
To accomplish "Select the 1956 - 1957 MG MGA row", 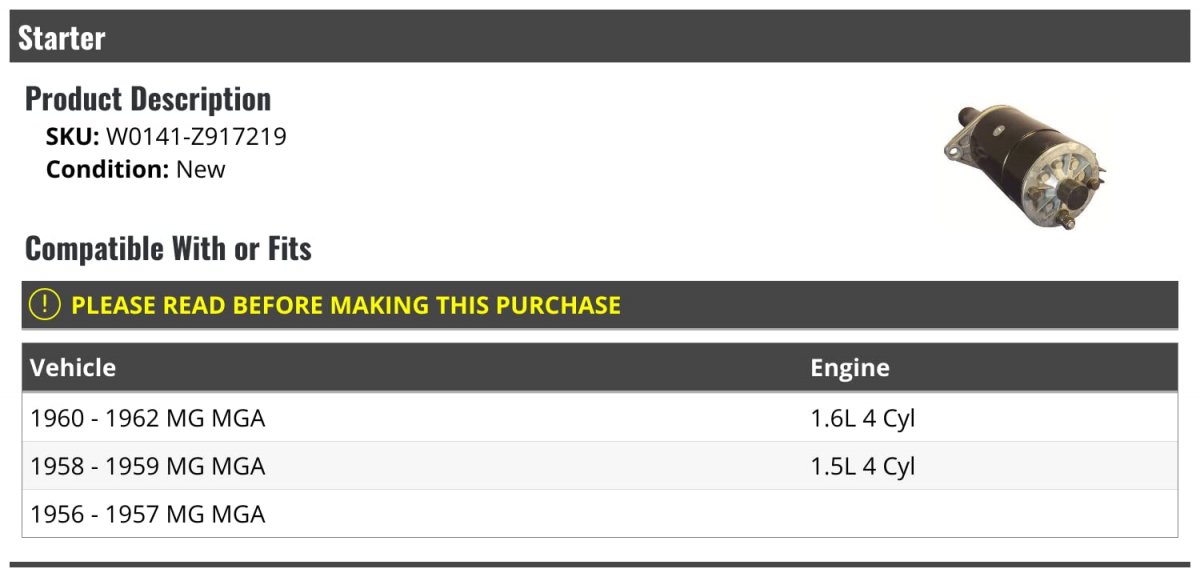I will [600, 514].
